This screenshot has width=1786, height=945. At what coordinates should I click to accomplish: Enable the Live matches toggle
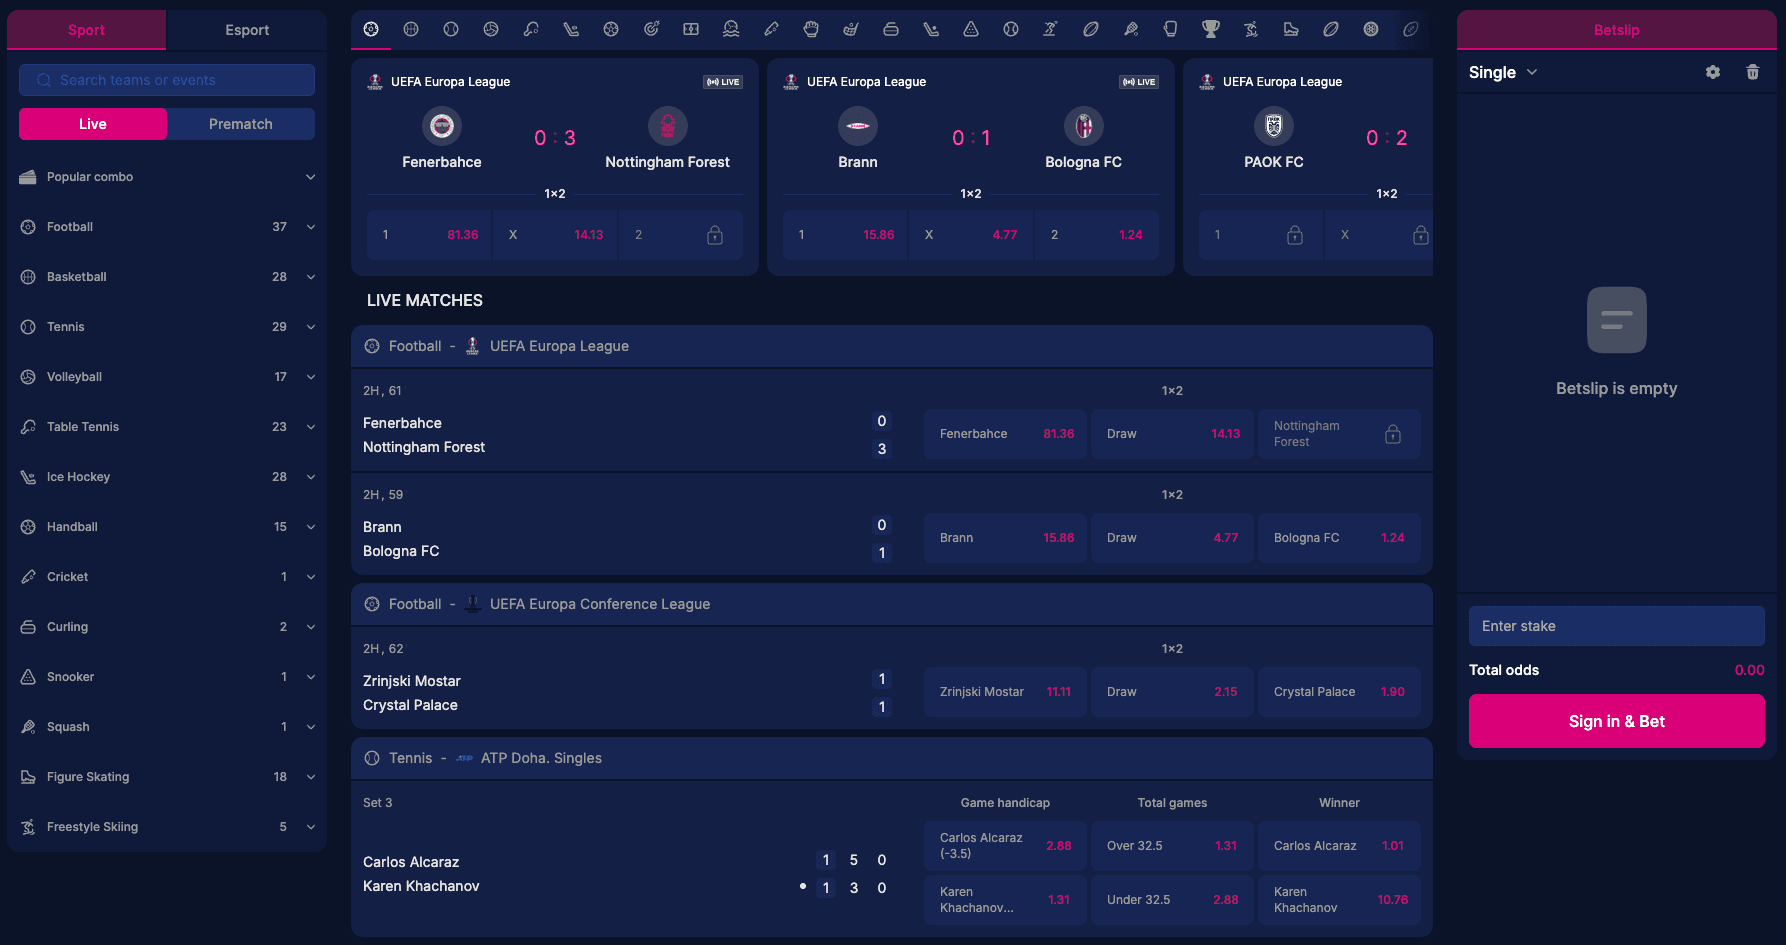[92, 123]
